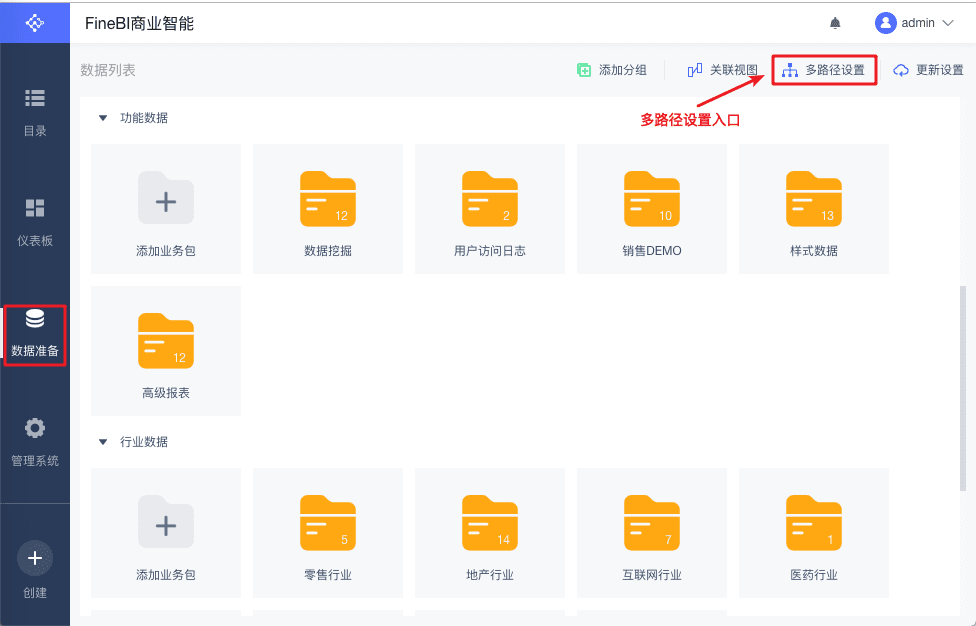Click 添加业务包 under 功能数据
This screenshot has width=976, height=626.
tap(166, 209)
